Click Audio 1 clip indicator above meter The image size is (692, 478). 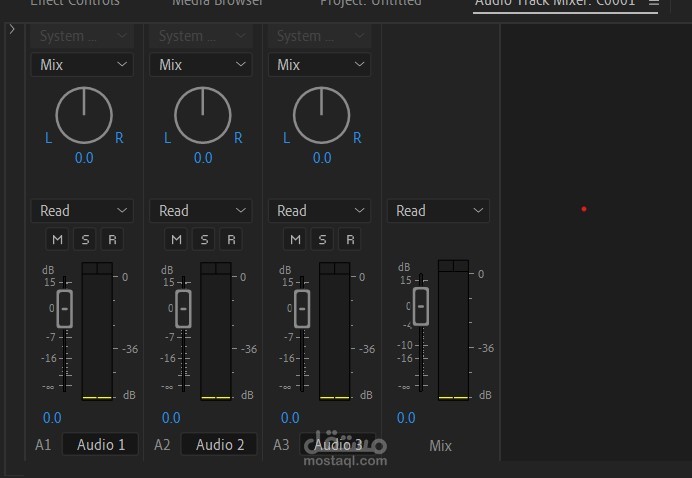click(97, 268)
